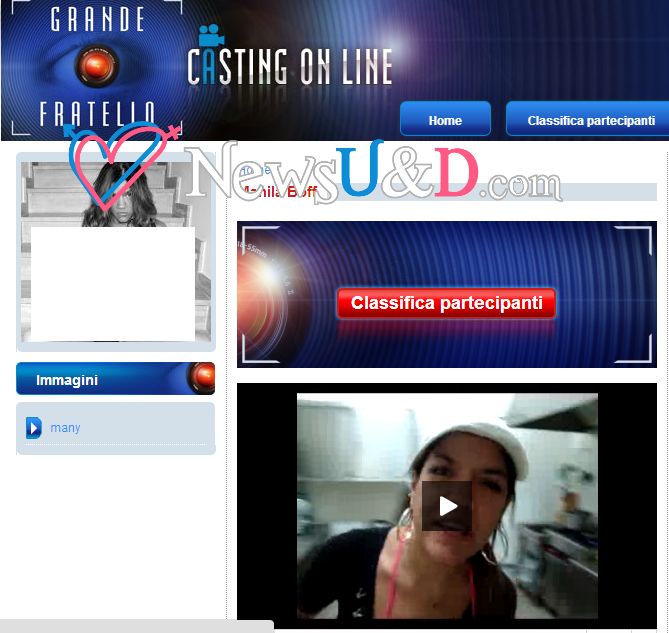Click the red Classifica partecipanti button
Image resolution: width=669 pixels, height=633 pixels.
pyautogui.click(x=446, y=303)
